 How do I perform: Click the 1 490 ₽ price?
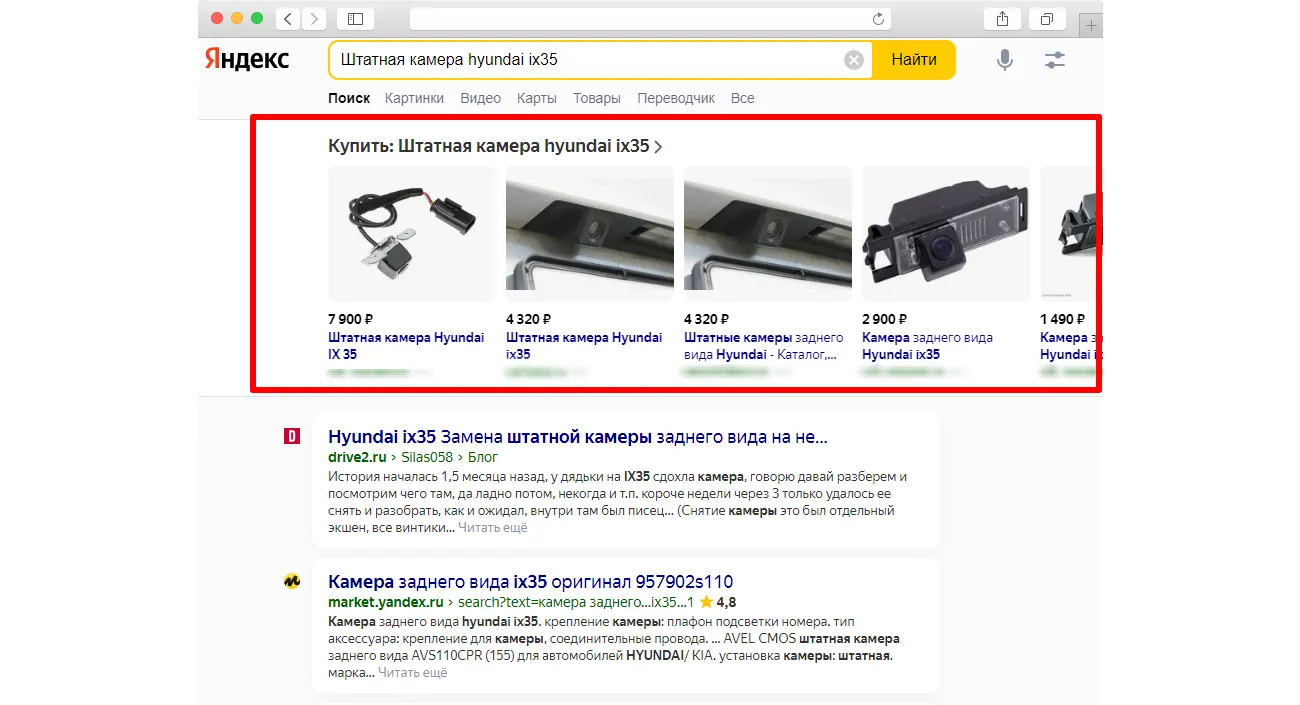click(1063, 319)
